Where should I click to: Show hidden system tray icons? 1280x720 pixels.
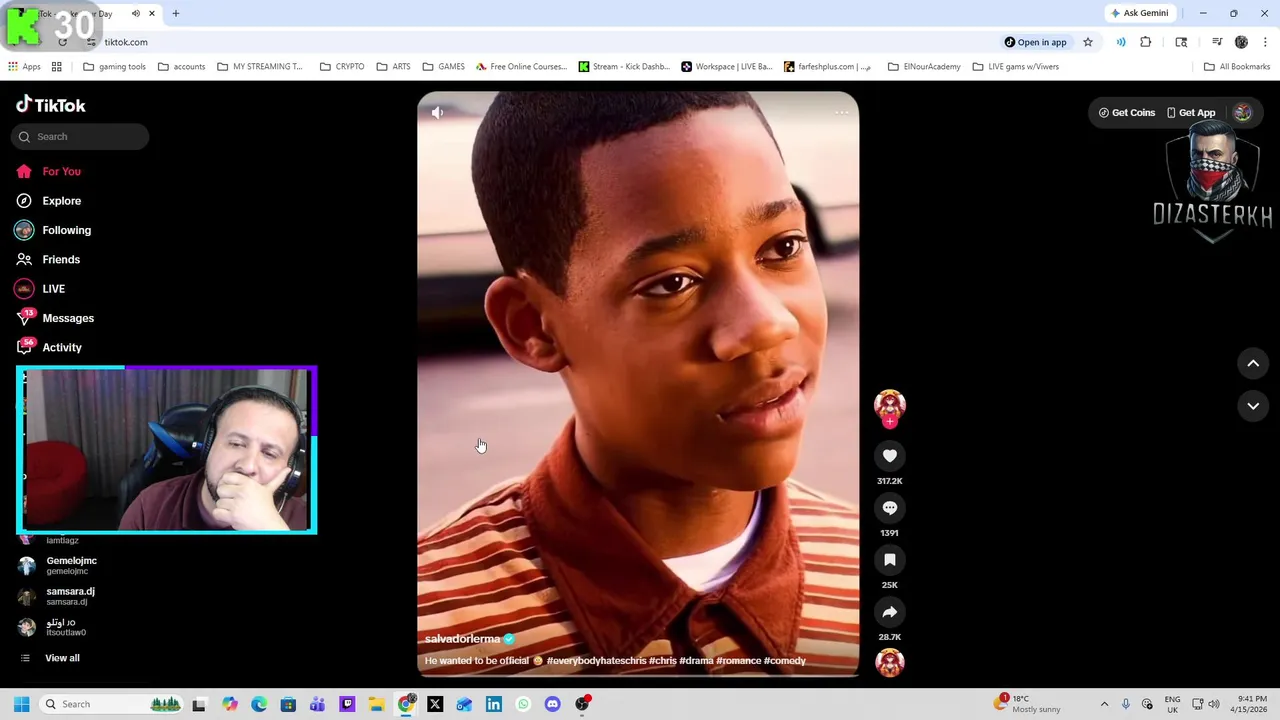click(1104, 704)
